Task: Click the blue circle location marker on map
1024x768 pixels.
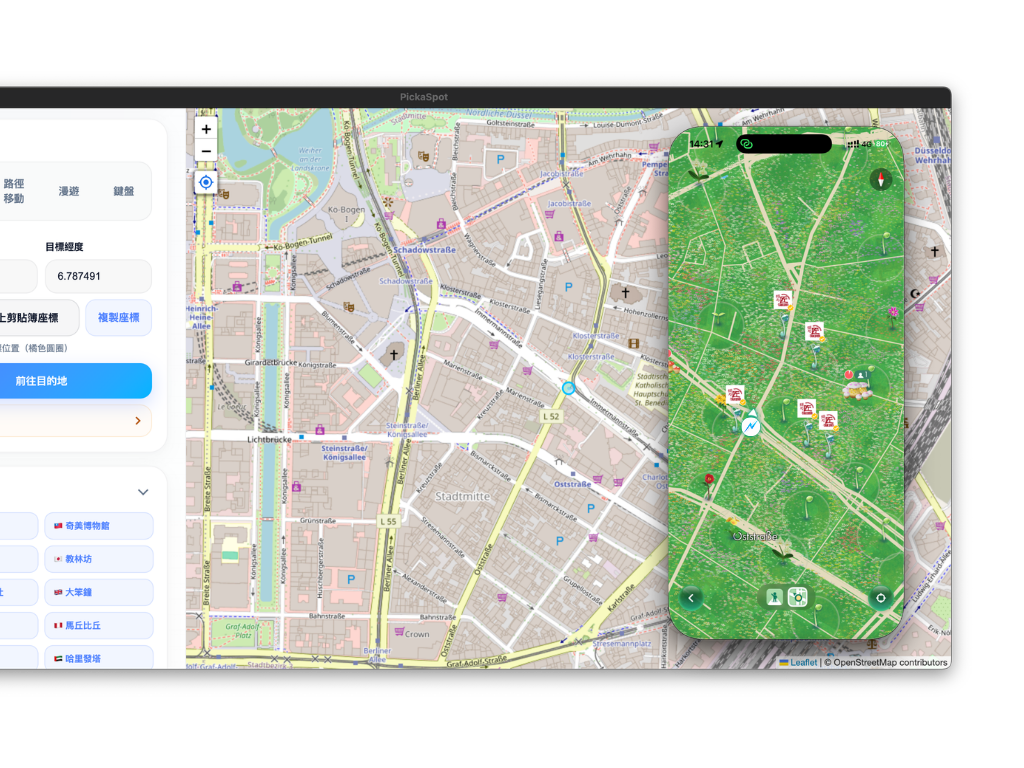Action: [568, 388]
